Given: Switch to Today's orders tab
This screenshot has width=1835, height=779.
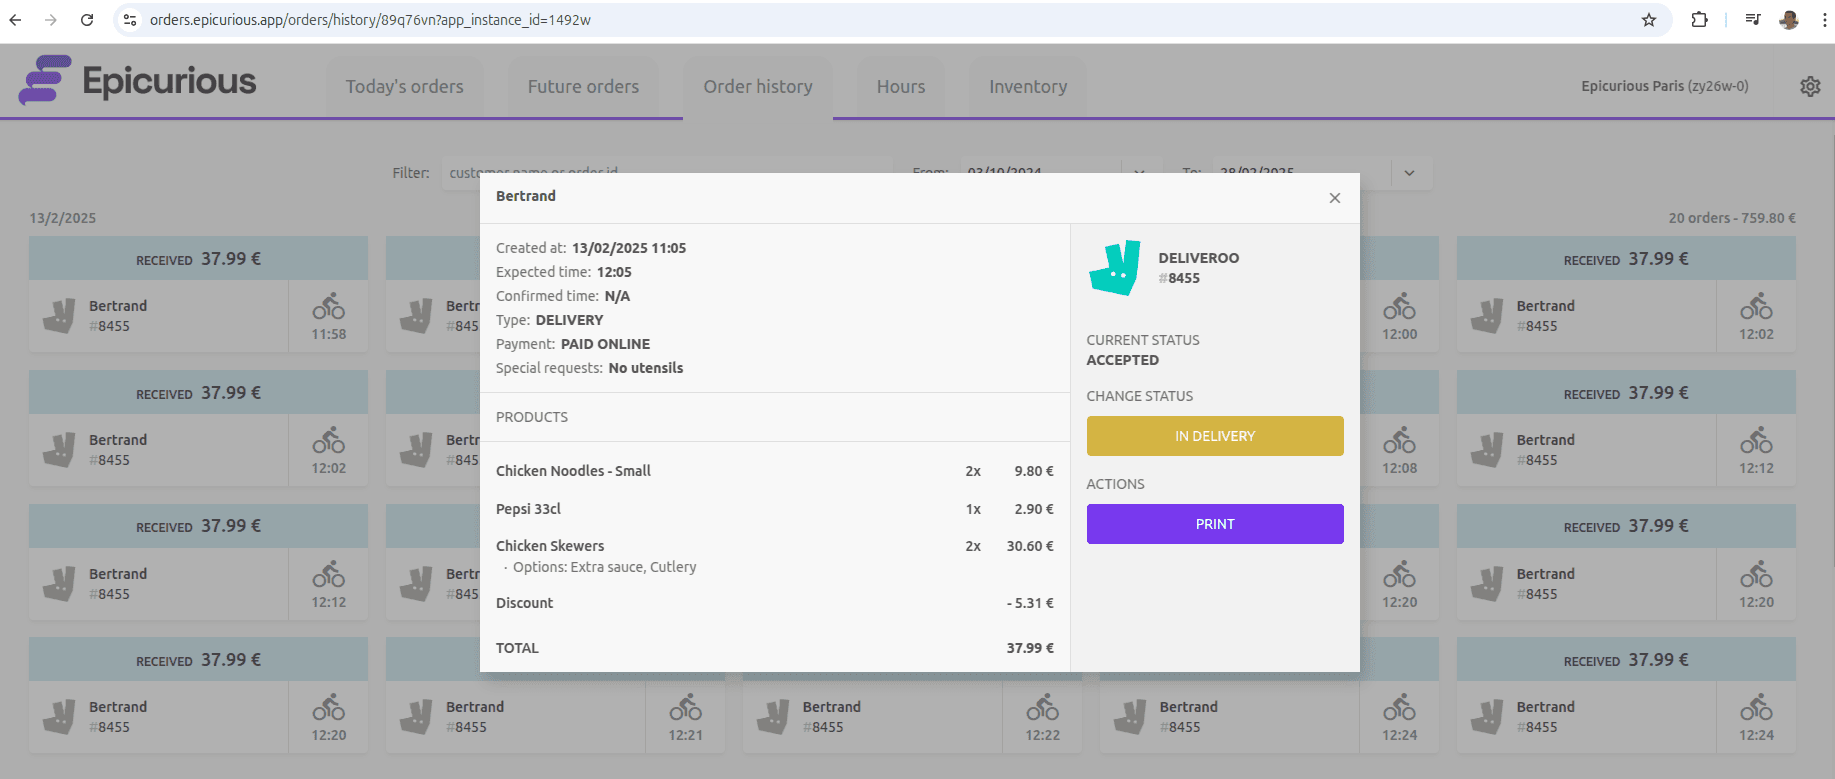Looking at the screenshot, I should (405, 87).
